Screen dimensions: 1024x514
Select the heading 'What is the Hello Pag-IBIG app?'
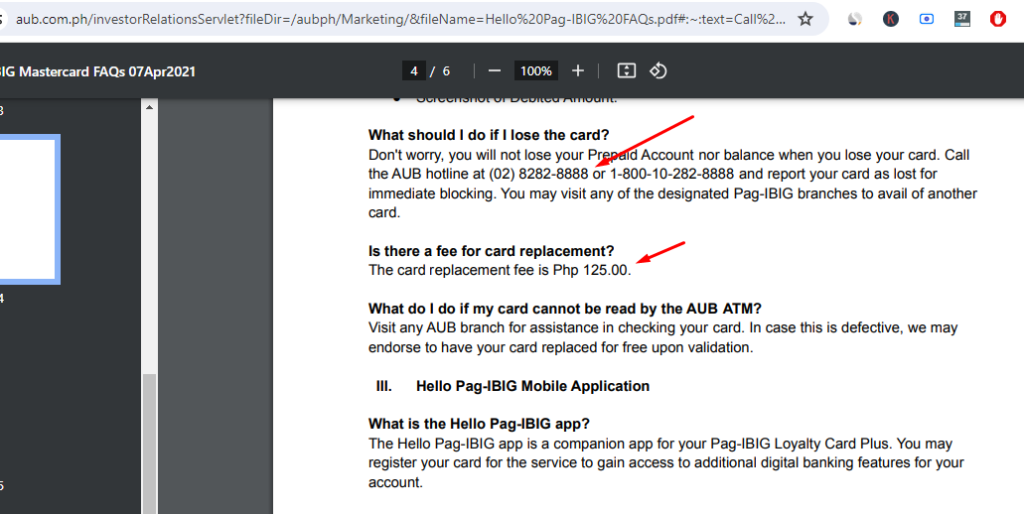479,424
